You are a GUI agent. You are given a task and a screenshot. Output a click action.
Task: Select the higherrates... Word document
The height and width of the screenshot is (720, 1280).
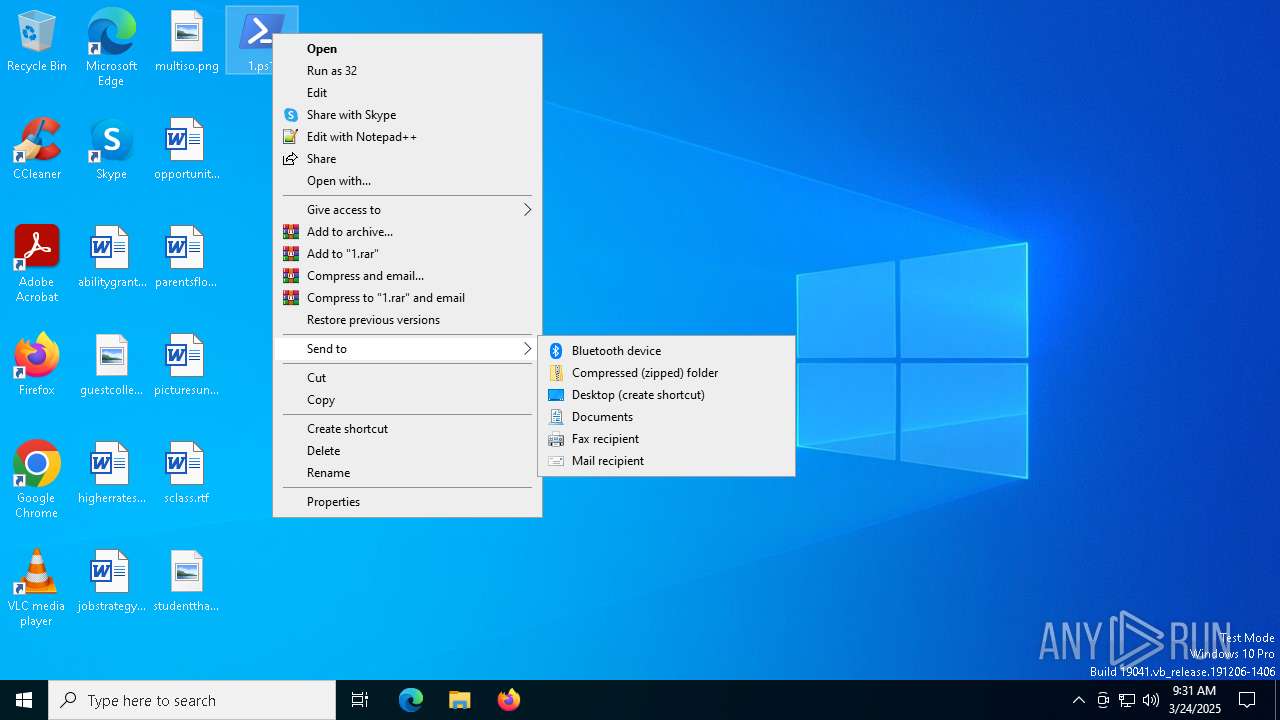pyautogui.click(x=111, y=474)
